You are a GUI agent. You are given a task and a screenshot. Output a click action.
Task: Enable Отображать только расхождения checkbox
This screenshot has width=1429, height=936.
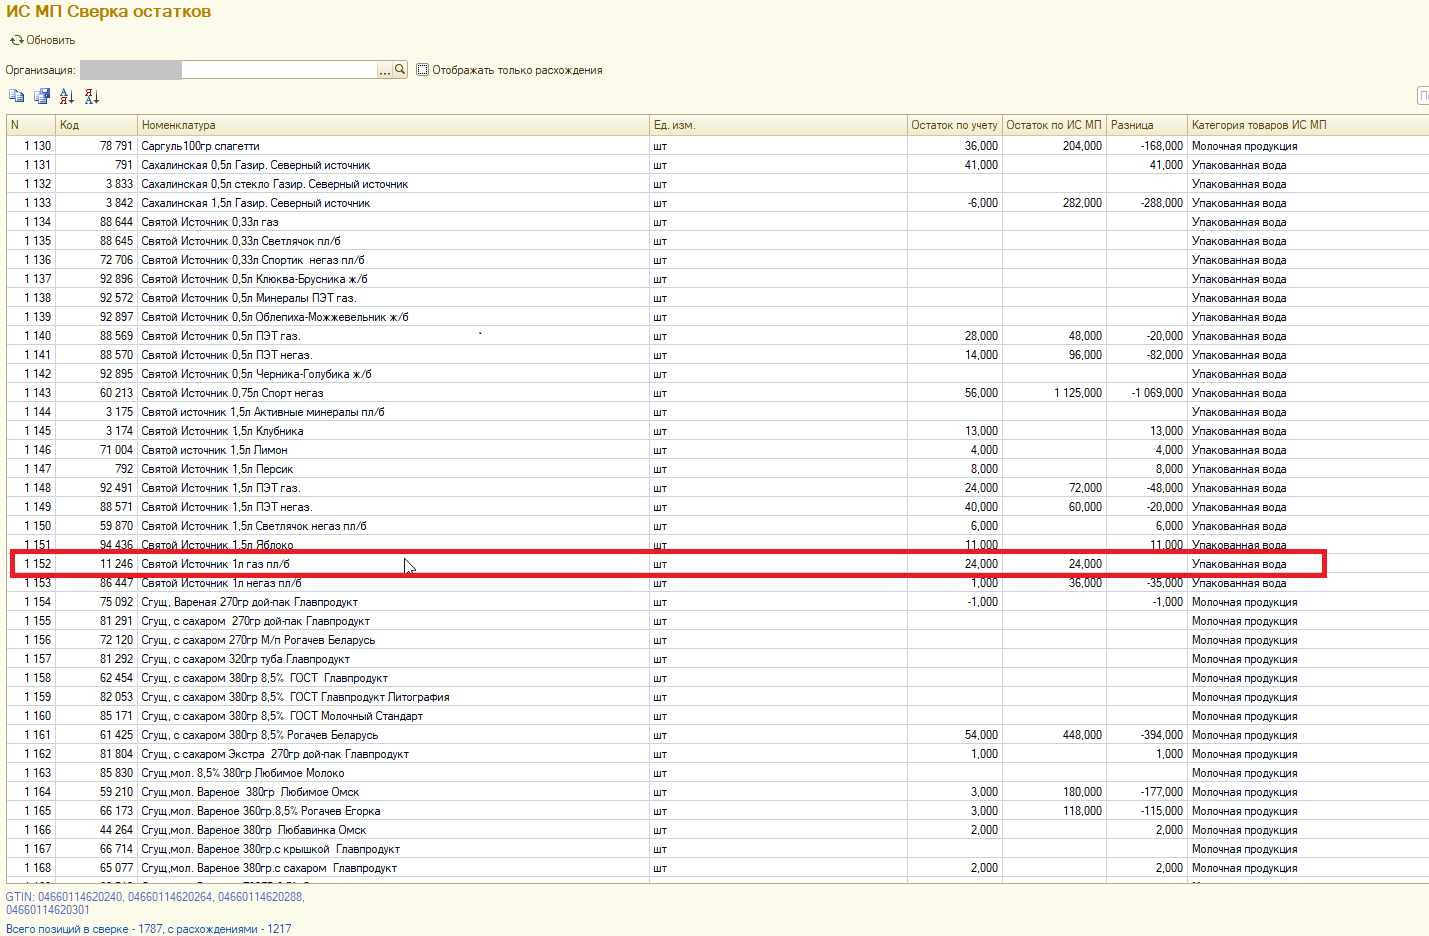click(x=423, y=70)
